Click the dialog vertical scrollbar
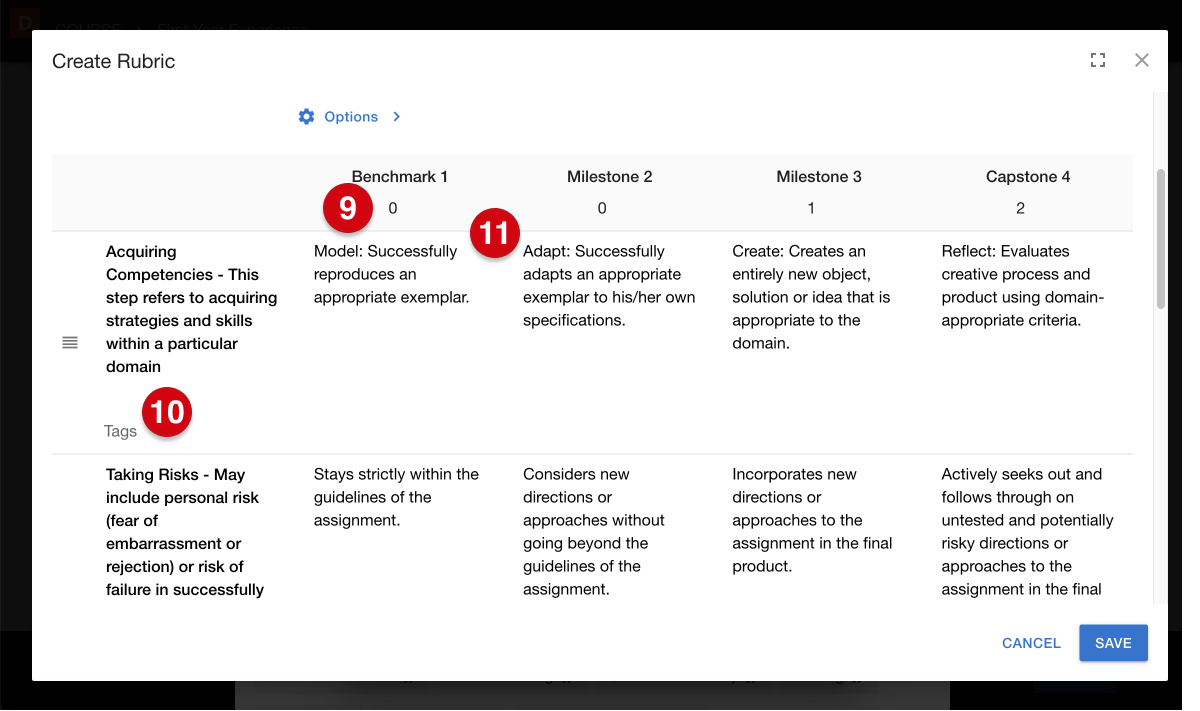 1161,238
